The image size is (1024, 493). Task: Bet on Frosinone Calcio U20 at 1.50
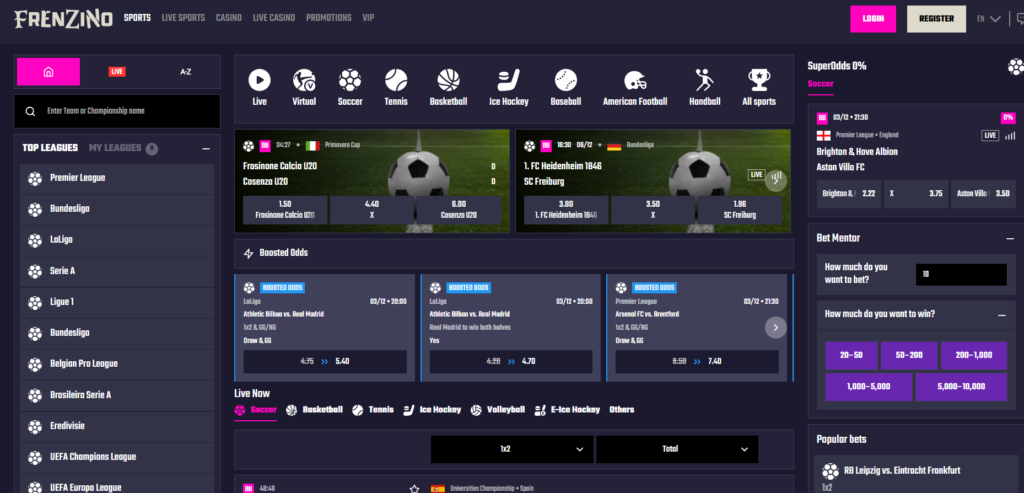click(285, 210)
